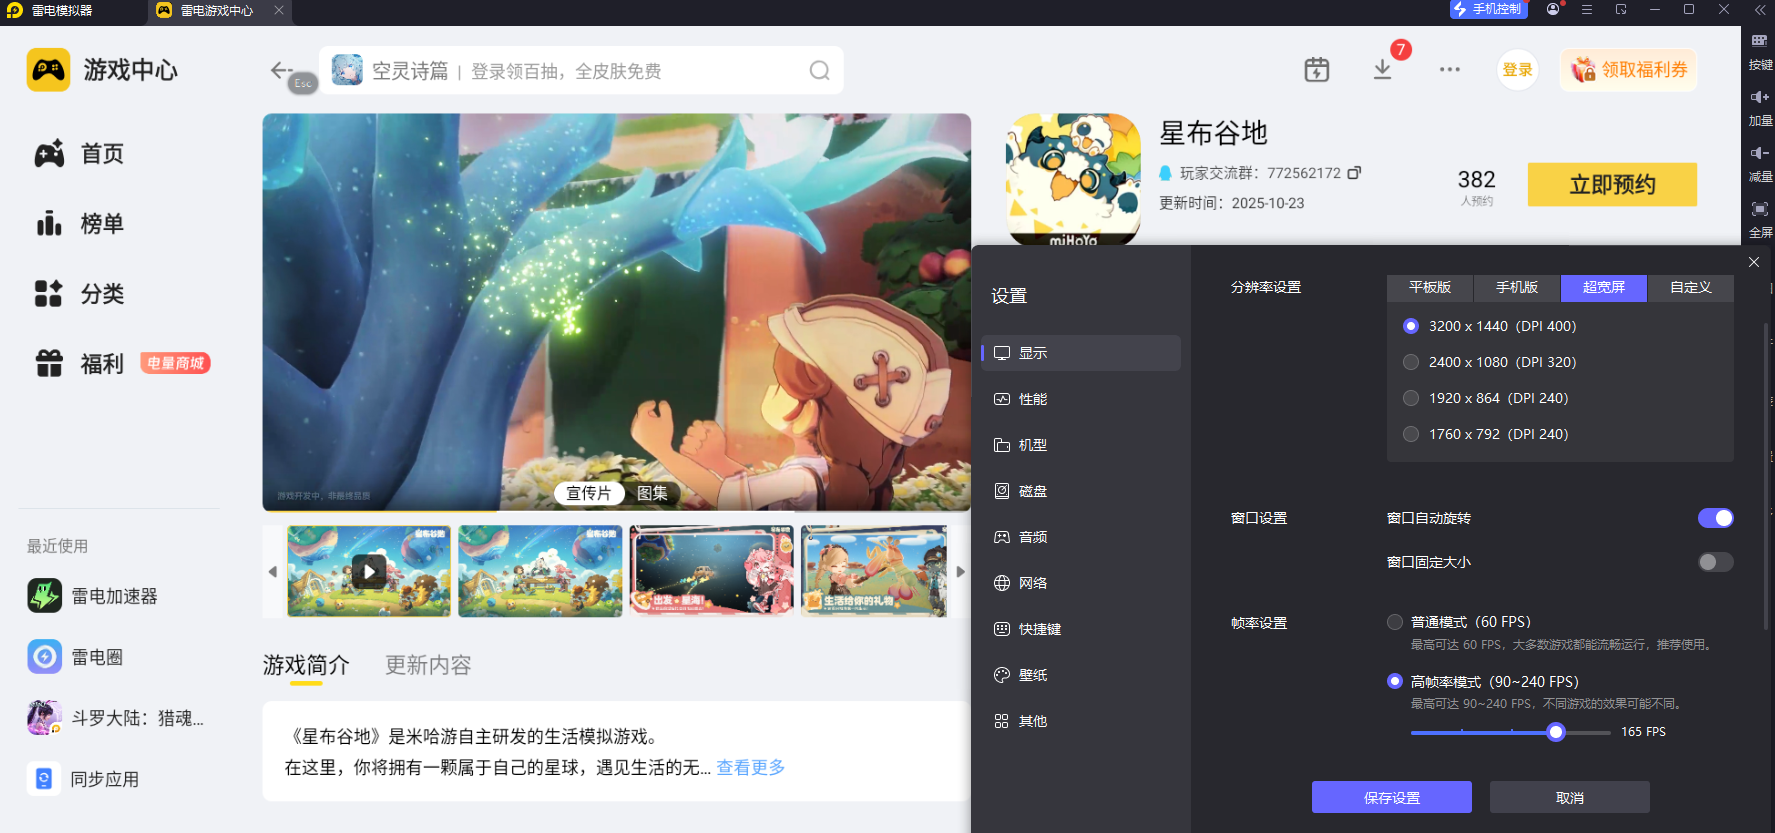
Task: Switch to 图集 gallery view
Action: (652, 493)
